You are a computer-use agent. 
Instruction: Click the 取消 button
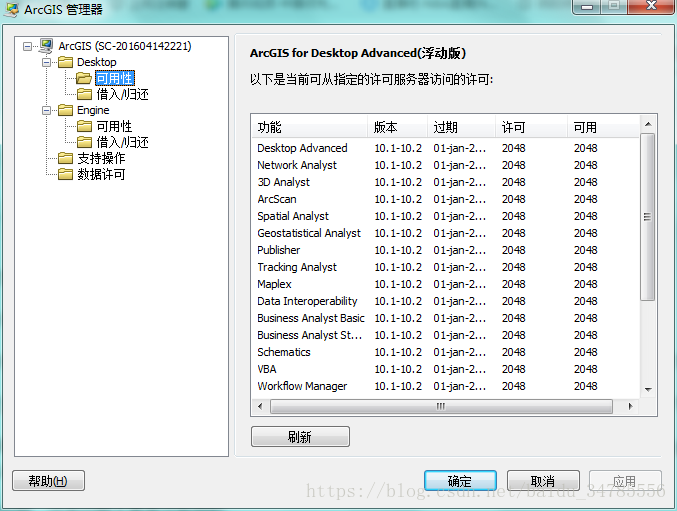543,481
